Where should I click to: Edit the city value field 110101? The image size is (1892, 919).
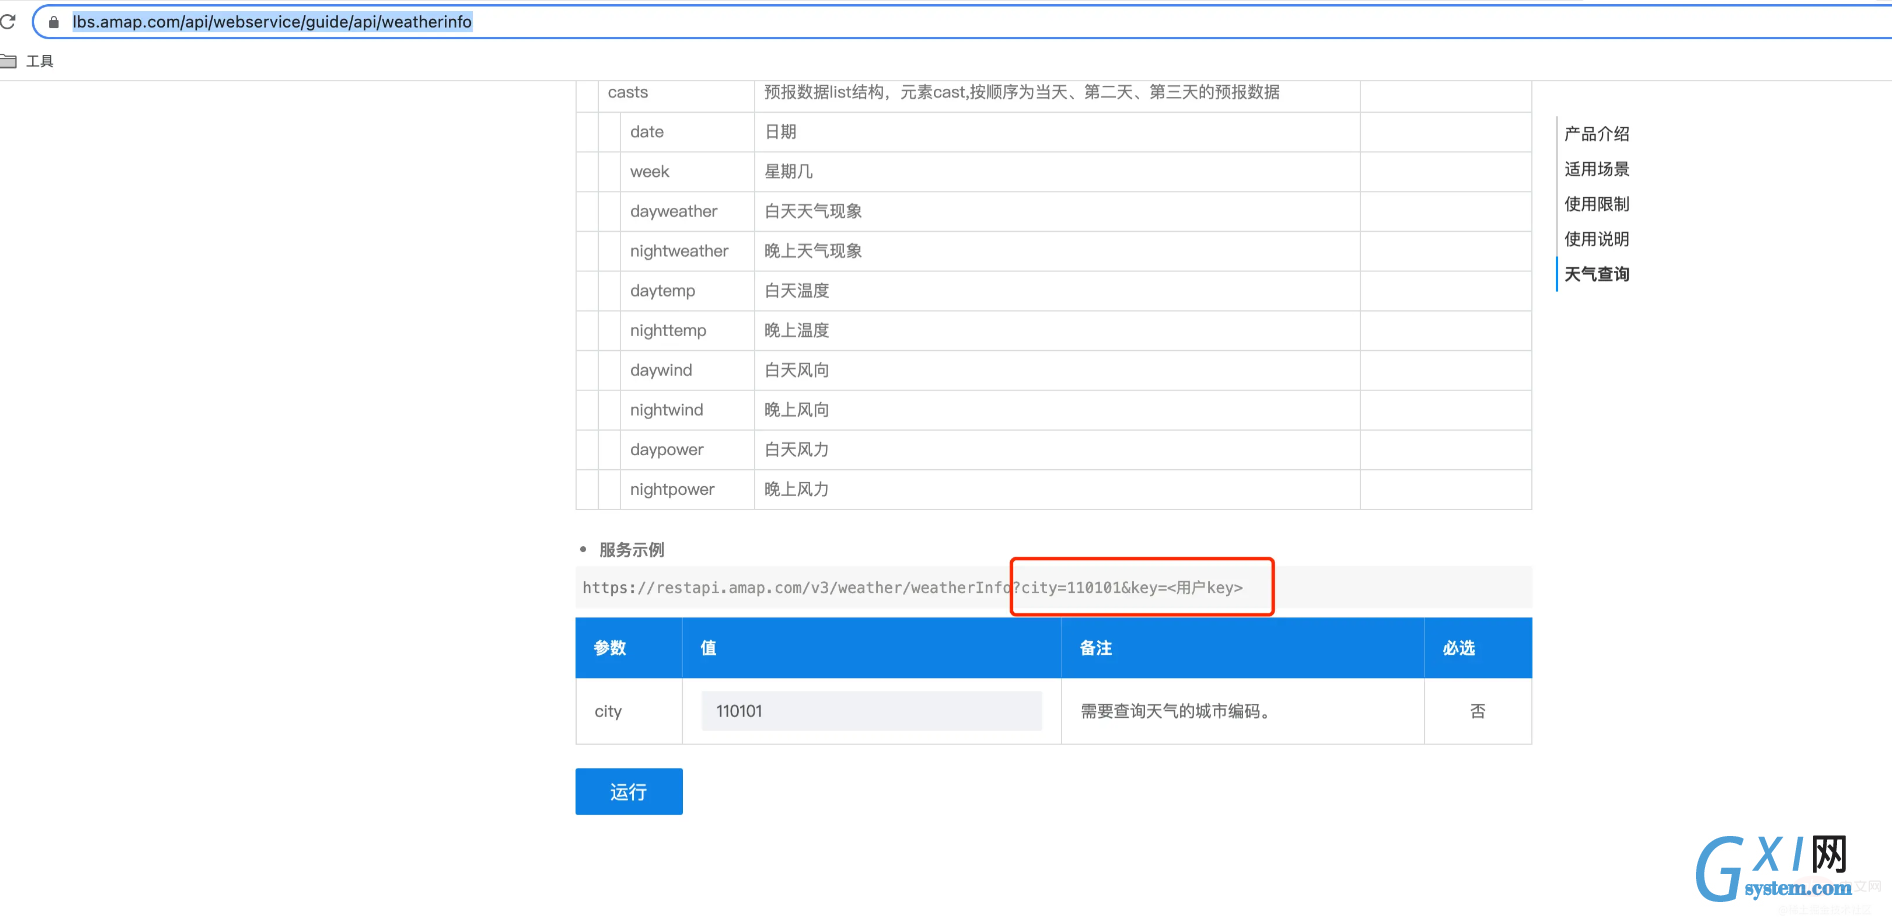click(872, 711)
